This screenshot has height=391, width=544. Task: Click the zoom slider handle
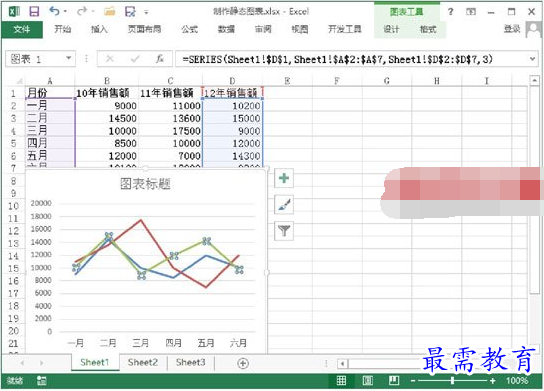pyautogui.click(x=452, y=381)
